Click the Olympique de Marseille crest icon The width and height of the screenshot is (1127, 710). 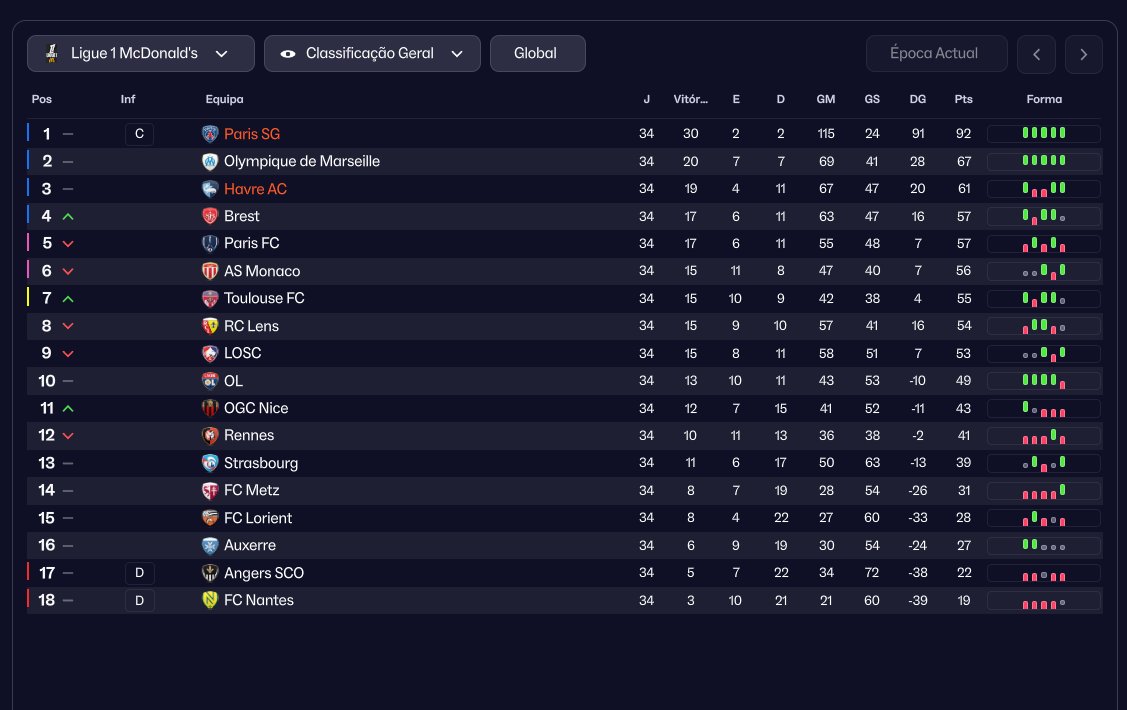pos(210,161)
